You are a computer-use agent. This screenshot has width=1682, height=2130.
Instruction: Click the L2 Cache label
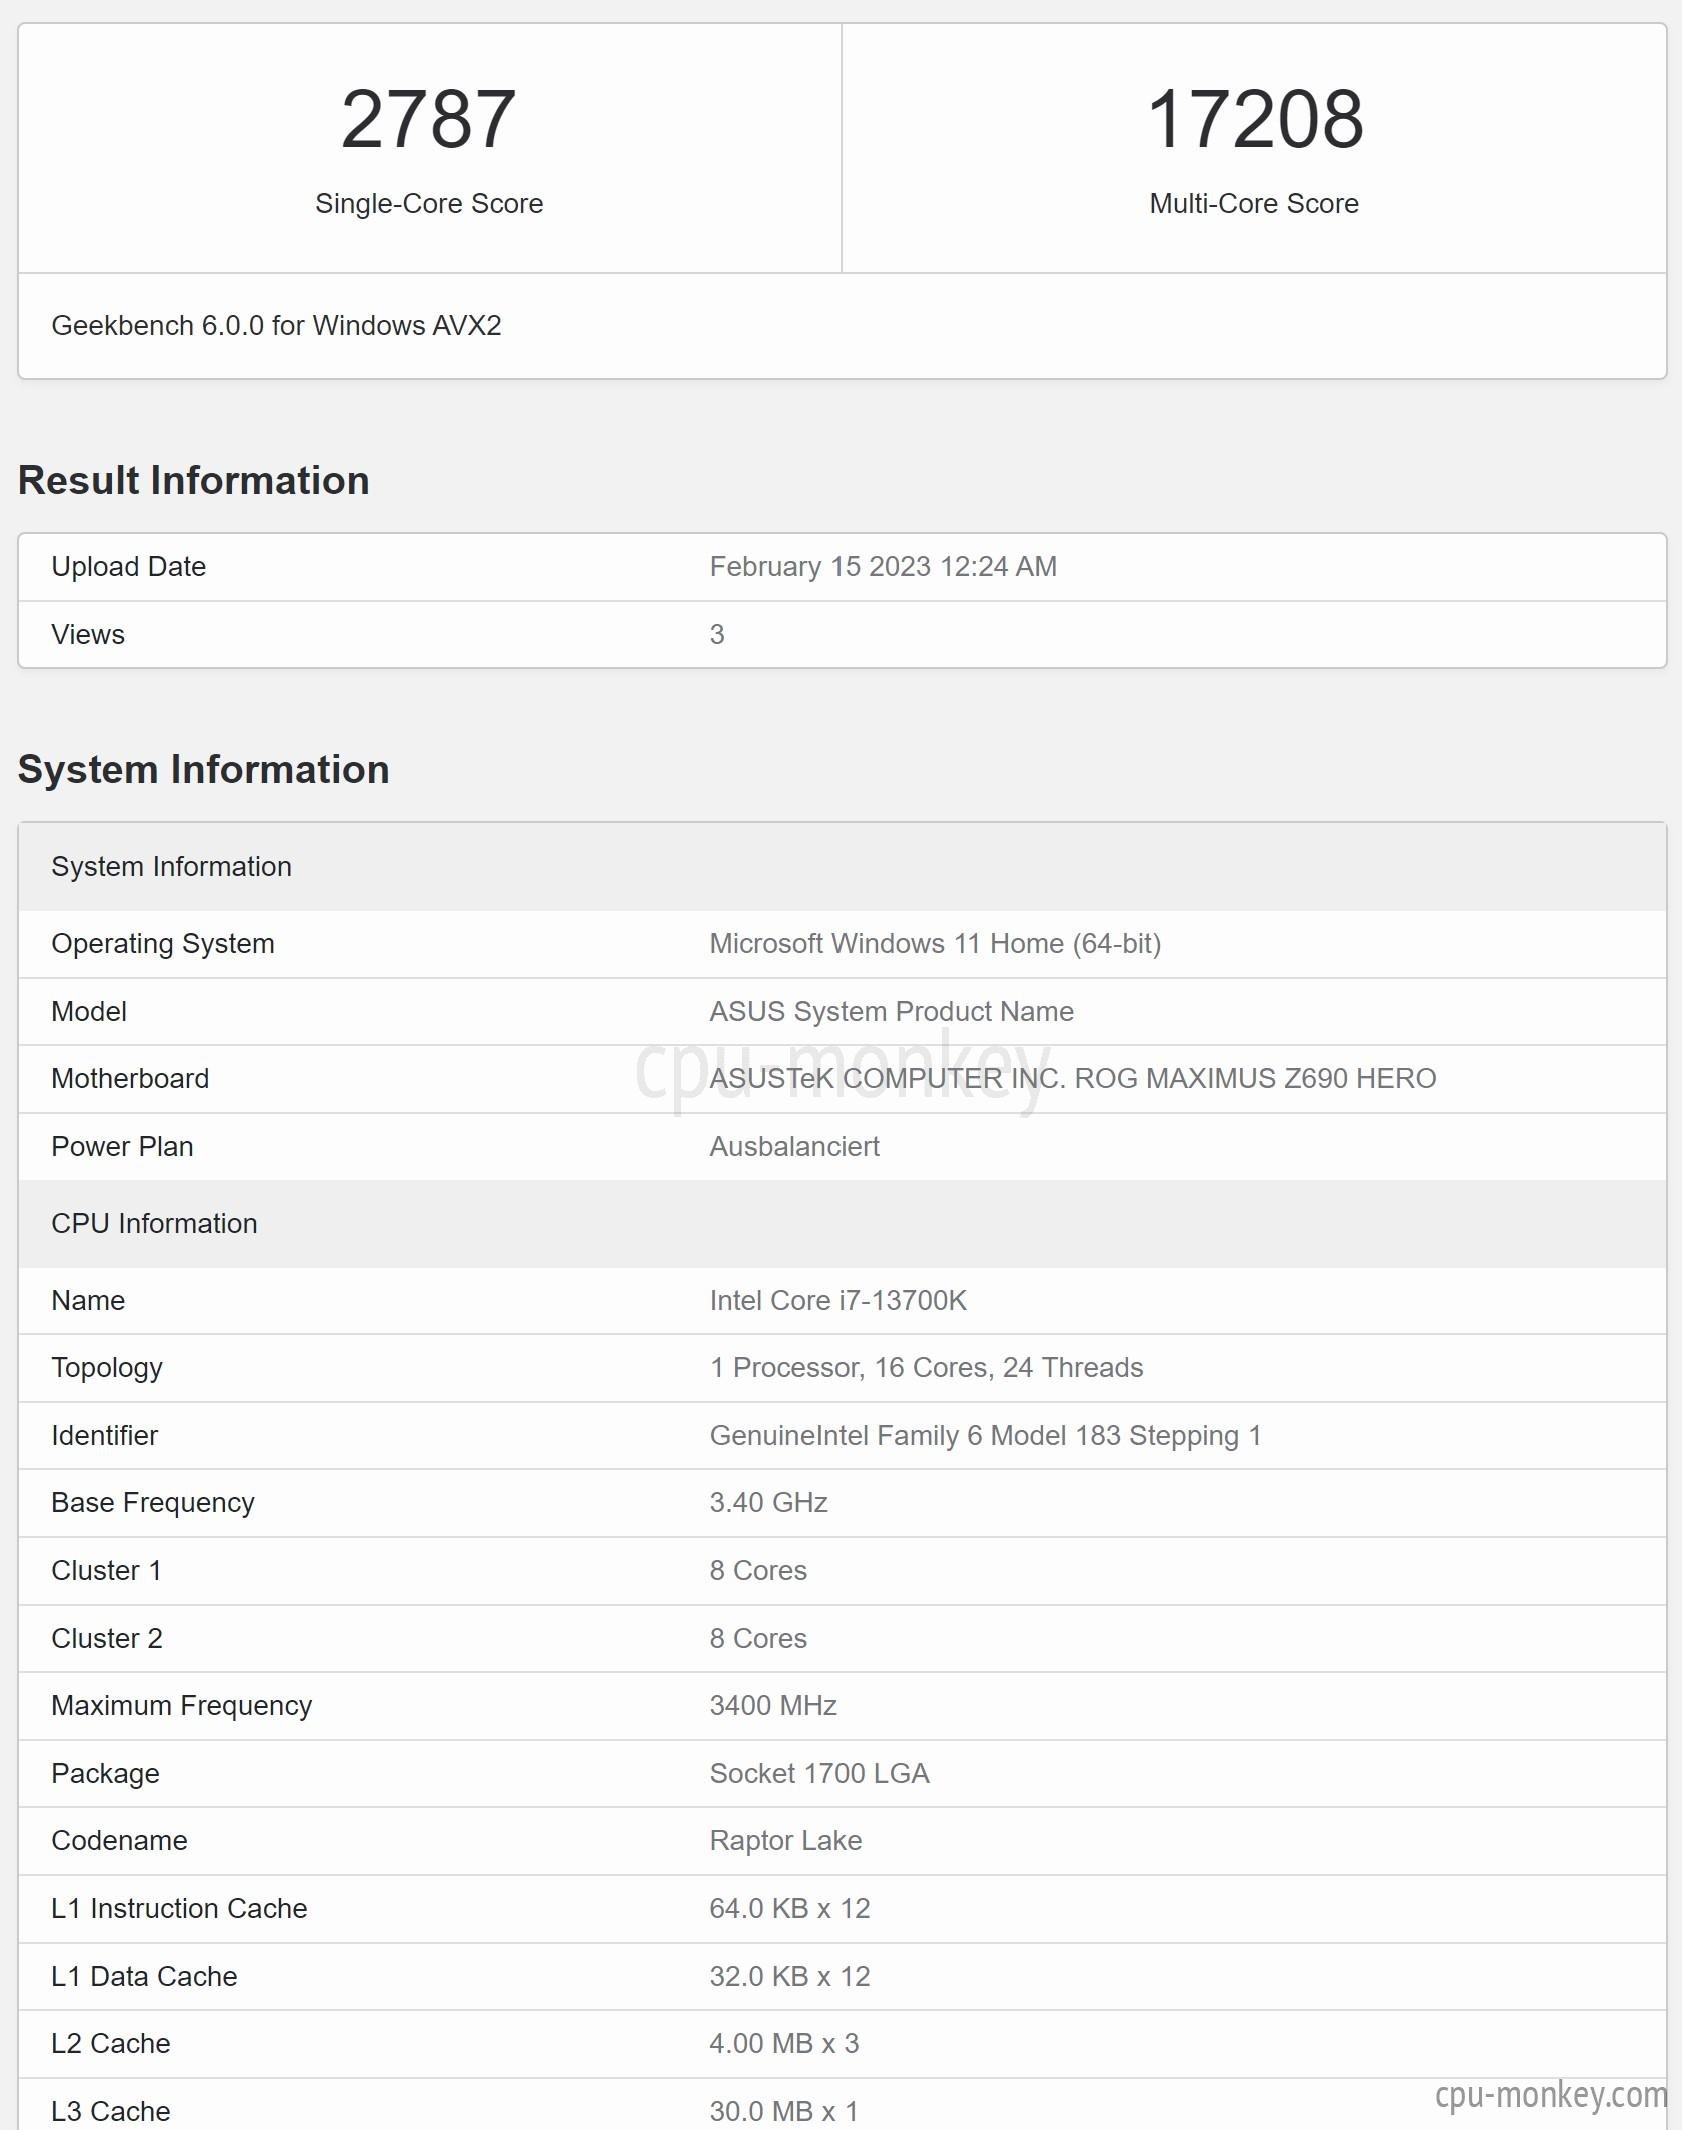click(x=110, y=2043)
